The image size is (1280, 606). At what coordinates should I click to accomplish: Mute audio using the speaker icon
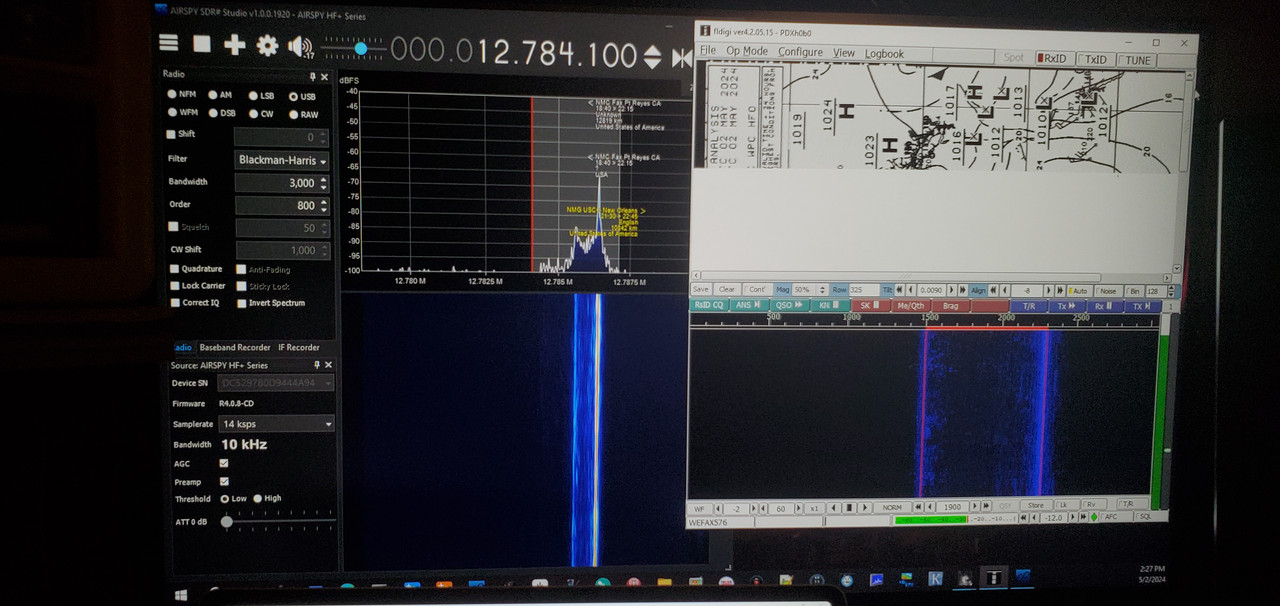click(x=299, y=46)
